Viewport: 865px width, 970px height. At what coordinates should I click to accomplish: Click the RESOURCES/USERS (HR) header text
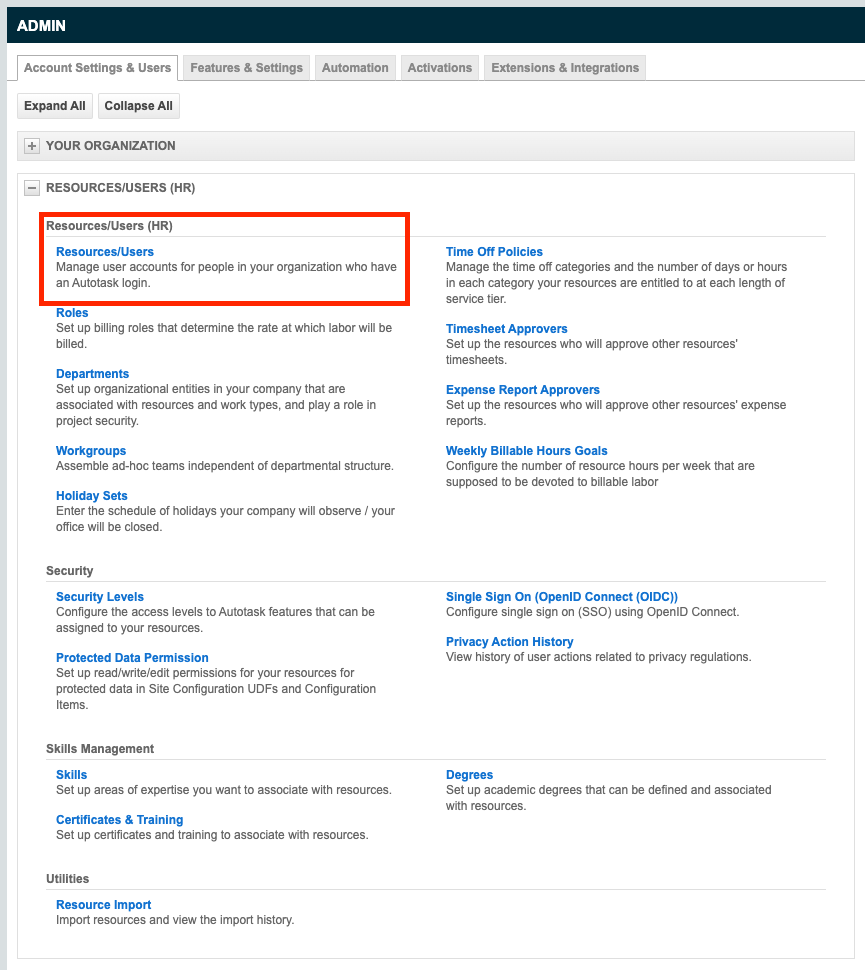(x=121, y=188)
